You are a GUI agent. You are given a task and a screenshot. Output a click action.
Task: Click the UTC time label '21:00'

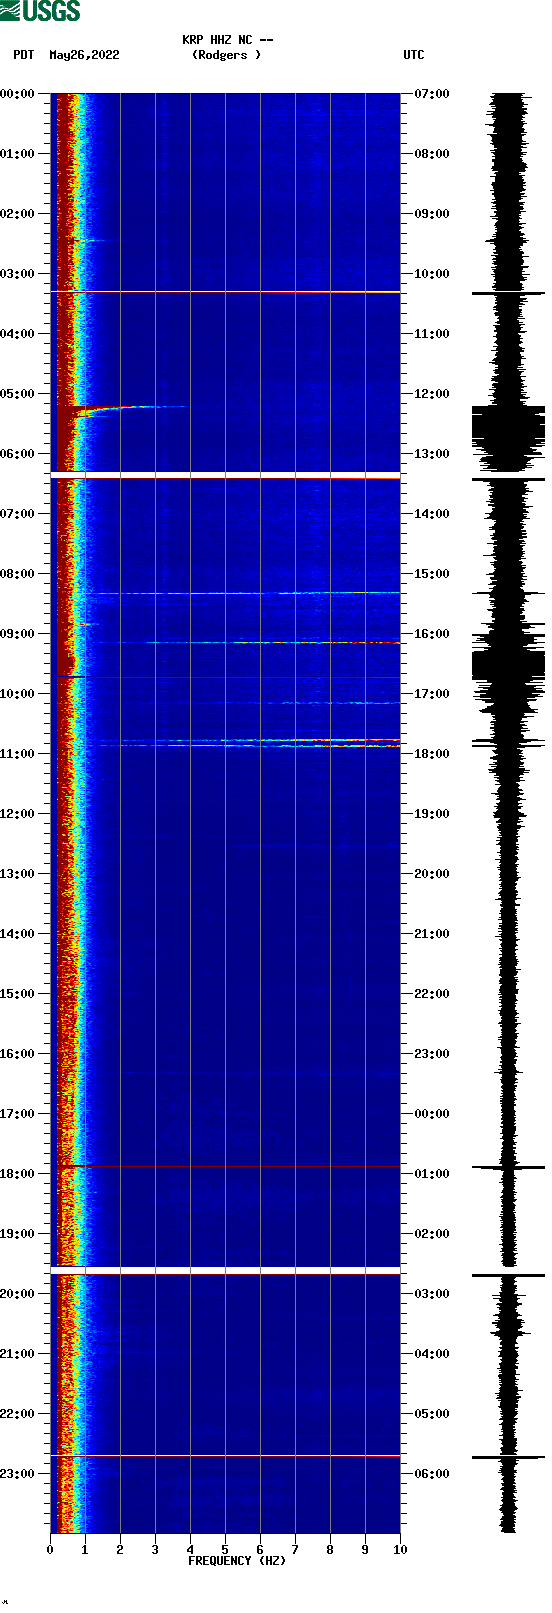[x=432, y=934]
